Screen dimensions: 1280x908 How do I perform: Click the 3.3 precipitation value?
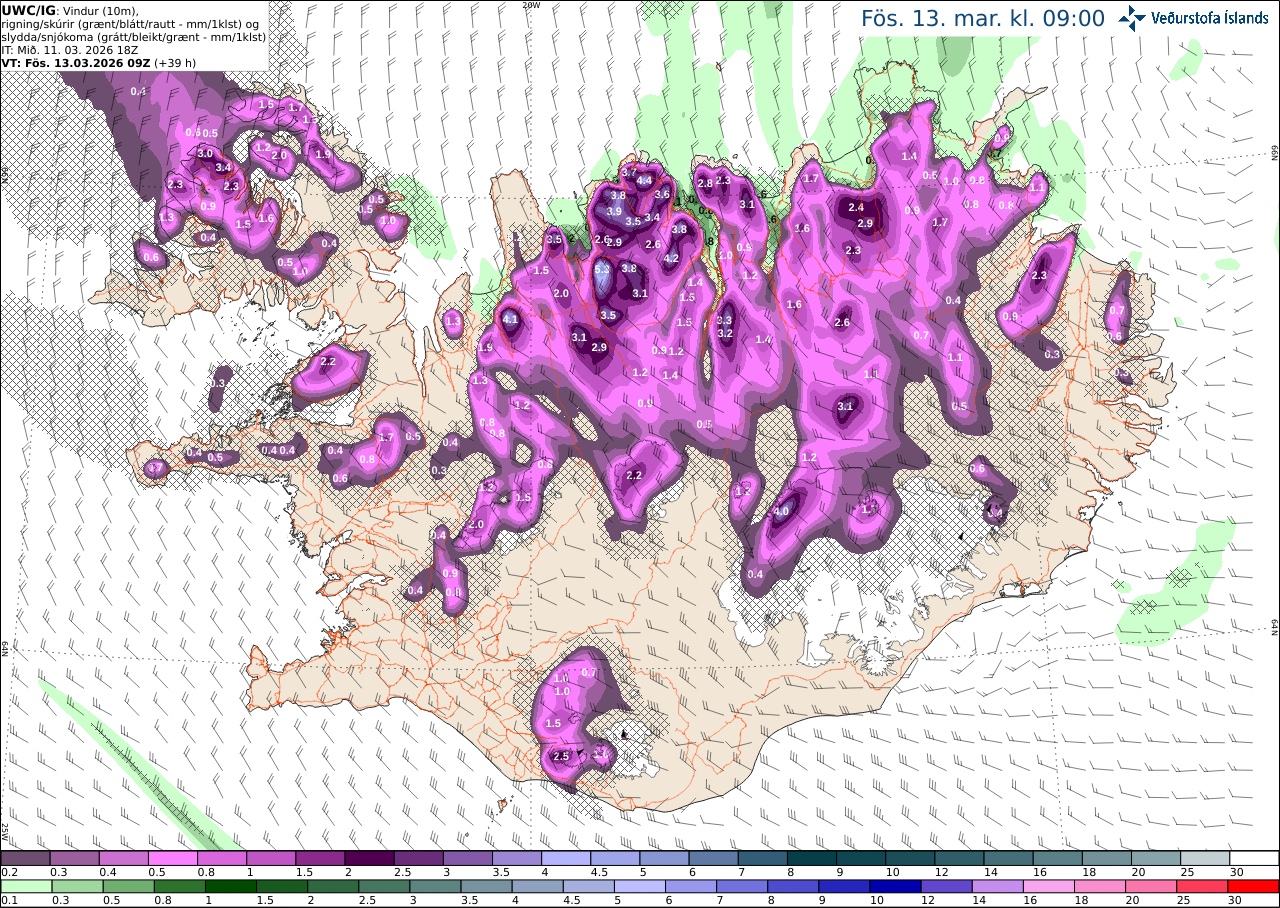725,320
